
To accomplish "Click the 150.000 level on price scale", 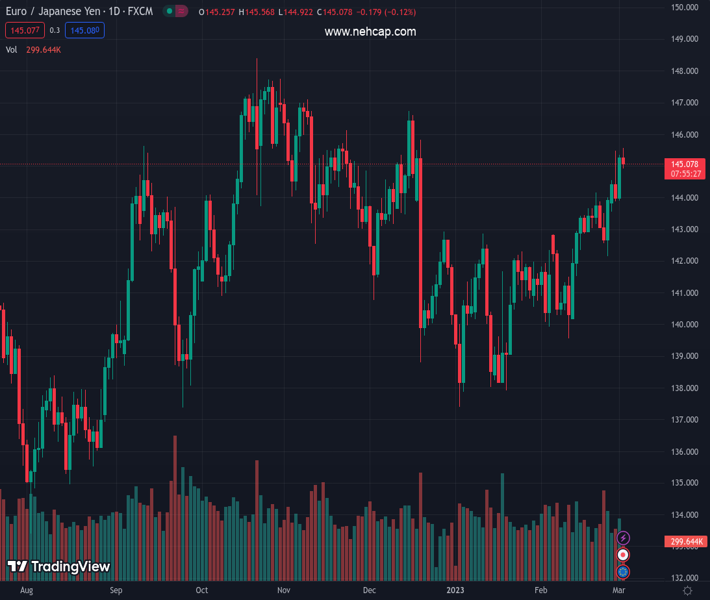I will click(684, 7).
